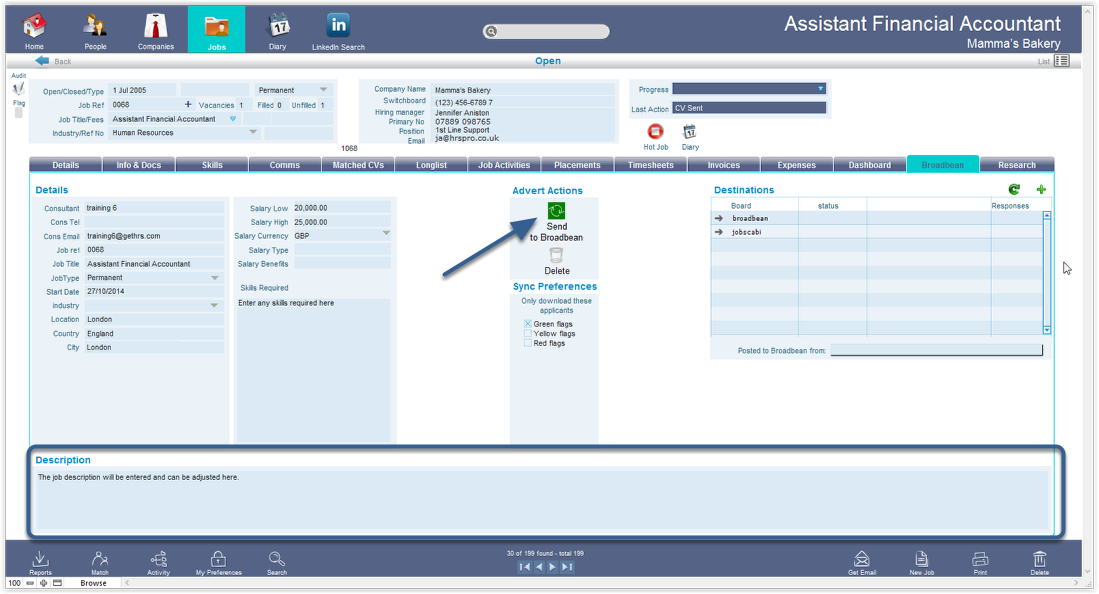Click the Delete advert trash icon
1099x594 pixels.
click(557, 255)
